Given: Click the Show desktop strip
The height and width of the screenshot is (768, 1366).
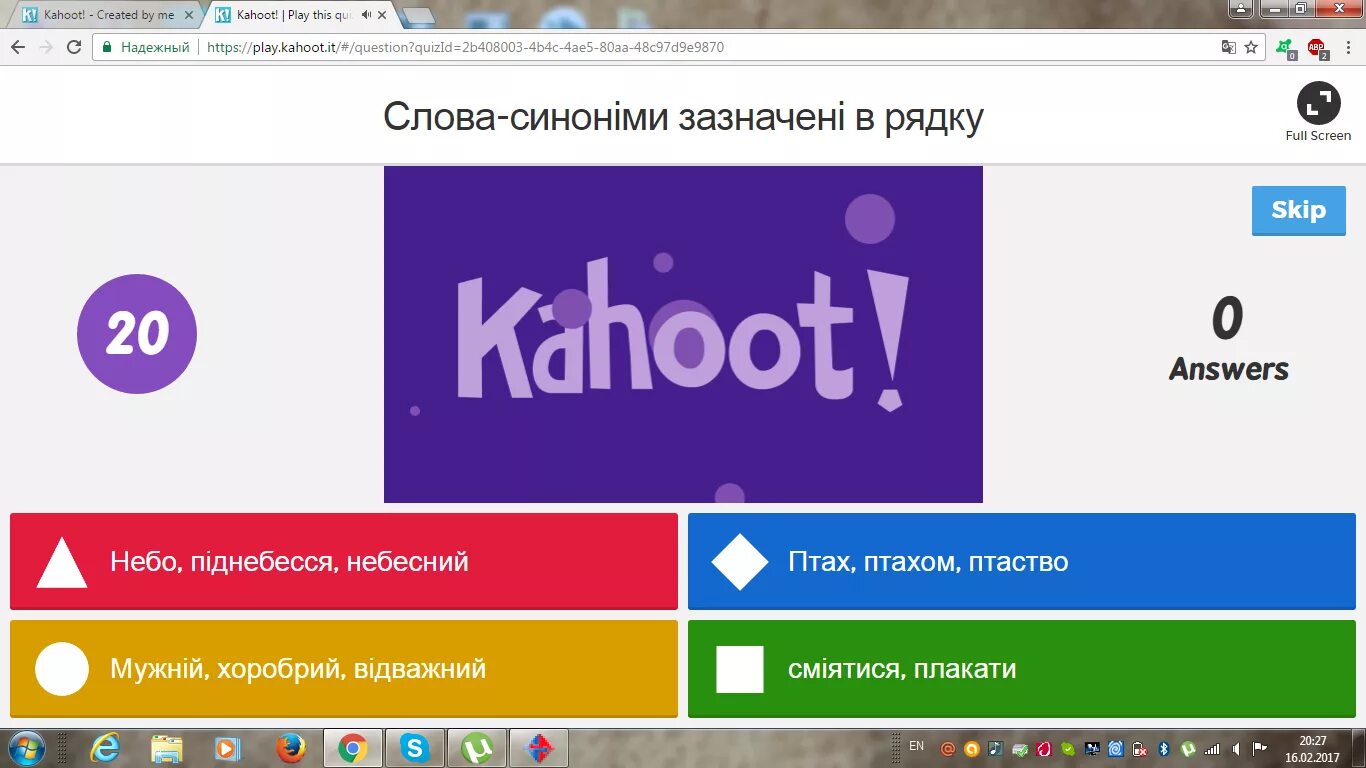Looking at the screenshot, I should coord(1359,748).
